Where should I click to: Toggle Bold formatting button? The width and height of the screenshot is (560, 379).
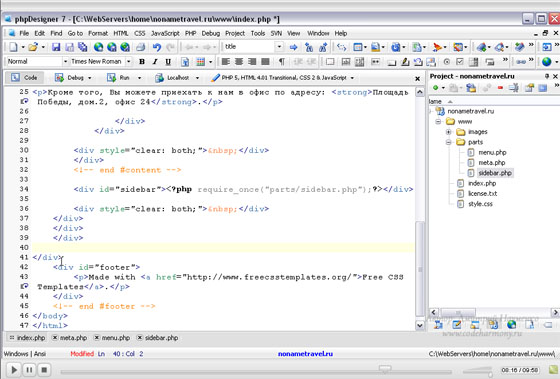click(142, 62)
